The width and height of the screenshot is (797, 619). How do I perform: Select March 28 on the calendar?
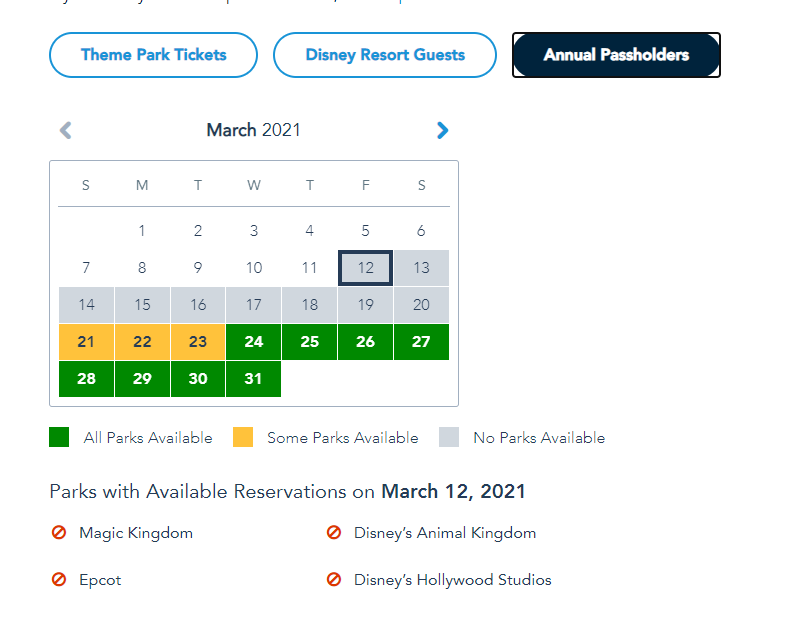pos(86,379)
